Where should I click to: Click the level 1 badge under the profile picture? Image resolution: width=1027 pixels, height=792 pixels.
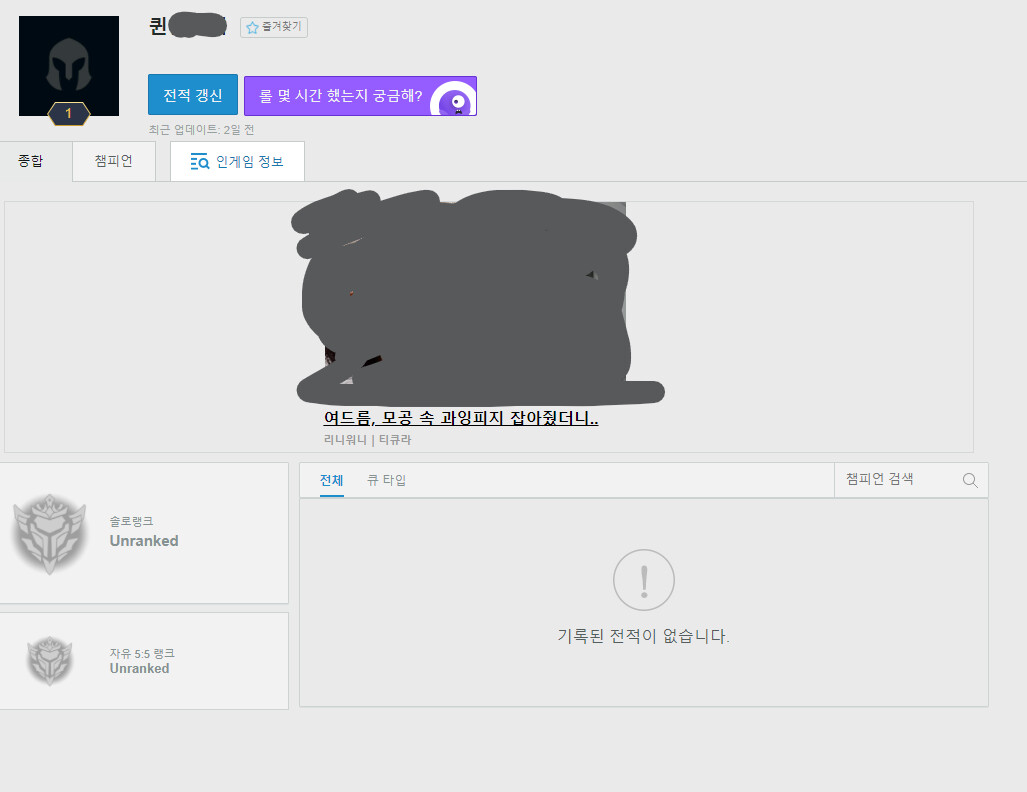click(x=68, y=114)
